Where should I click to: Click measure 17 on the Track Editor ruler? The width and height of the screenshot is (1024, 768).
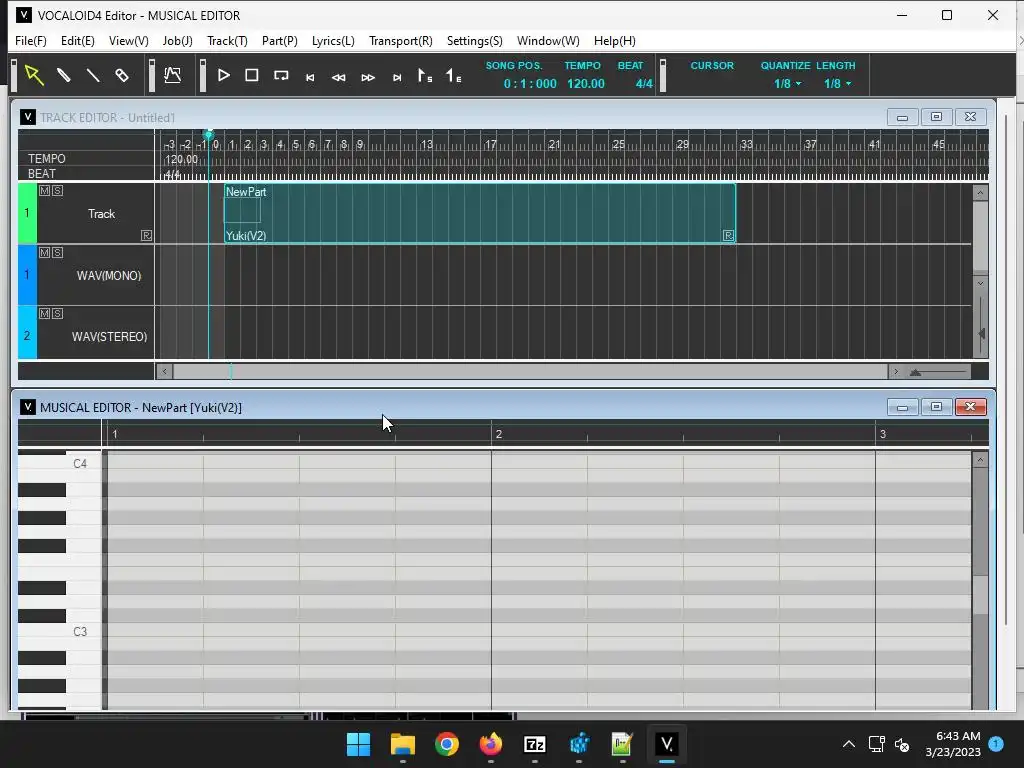tap(490, 144)
